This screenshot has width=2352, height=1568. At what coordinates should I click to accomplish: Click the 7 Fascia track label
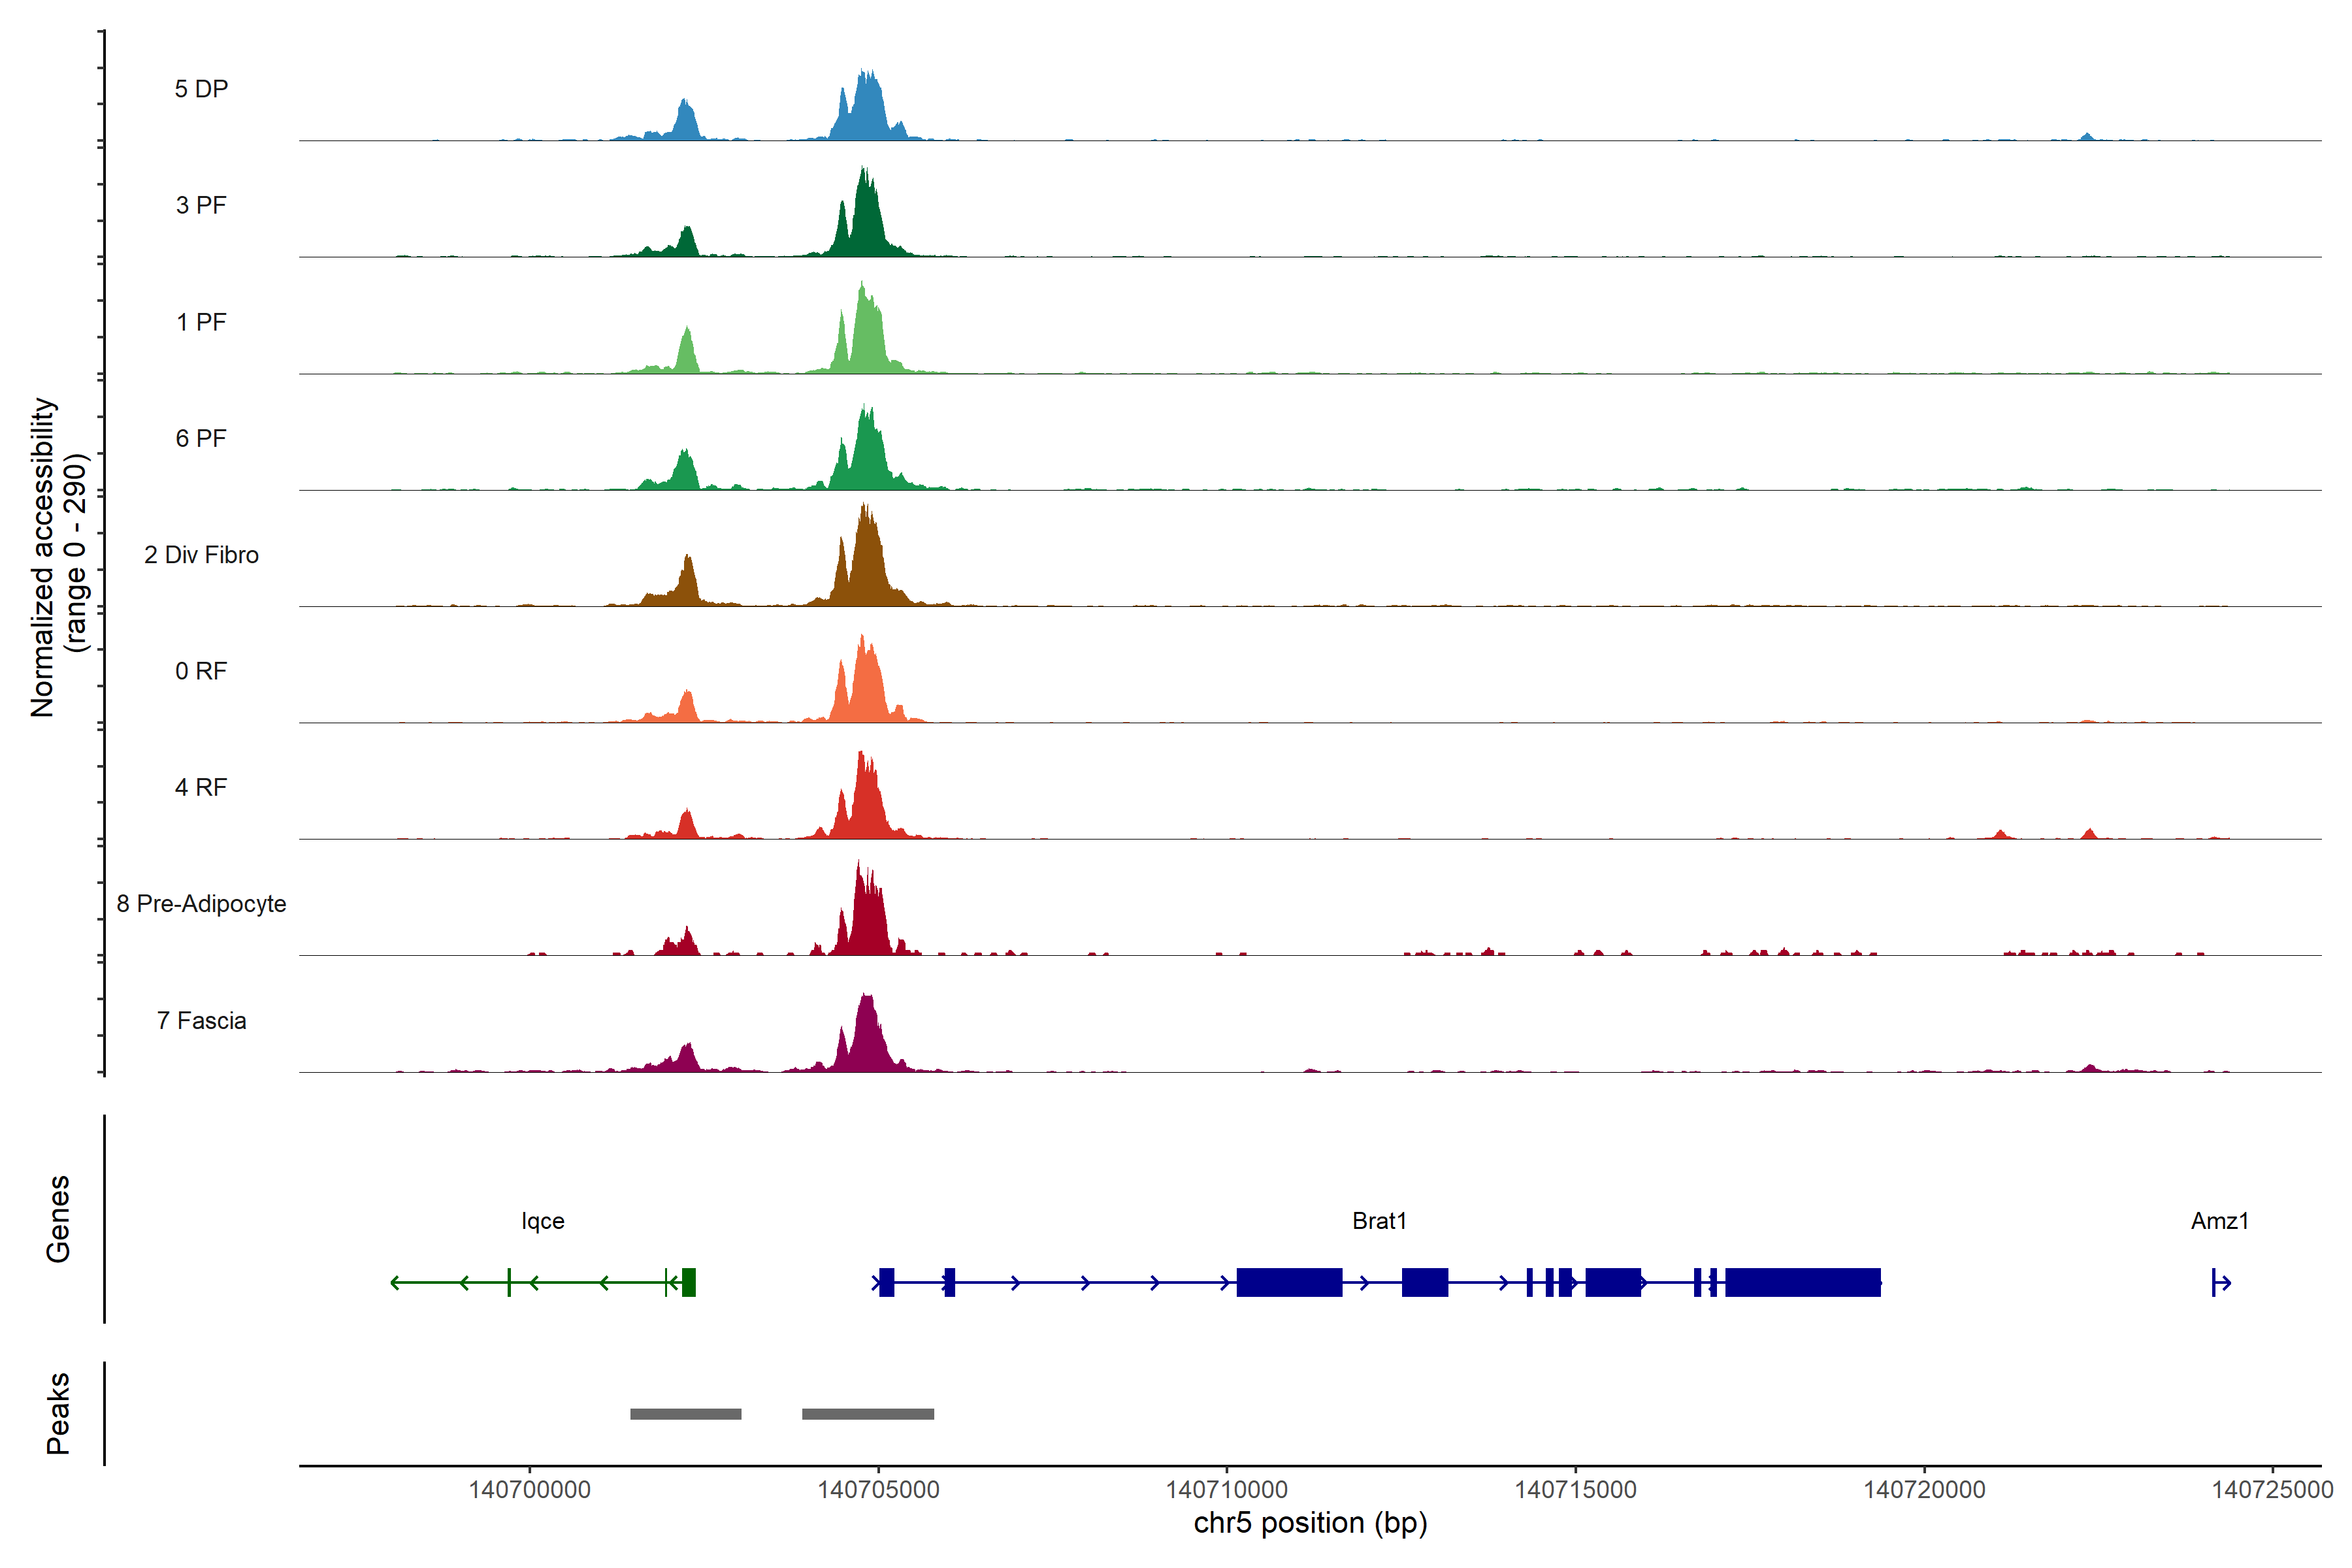pyautogui.click(x=201, y=1021)
